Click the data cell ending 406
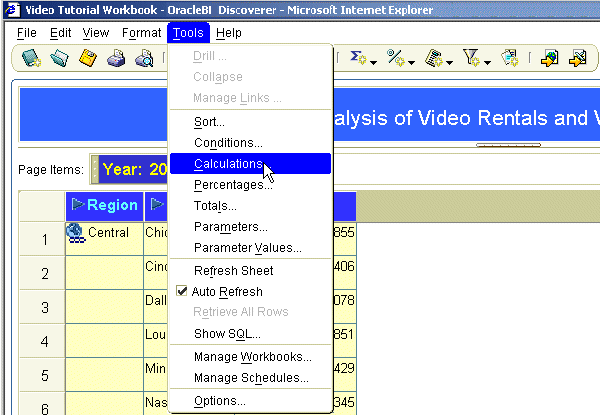The height and width of the screenshot is (415, 600). pyautogui.click(x=344, y=273)
